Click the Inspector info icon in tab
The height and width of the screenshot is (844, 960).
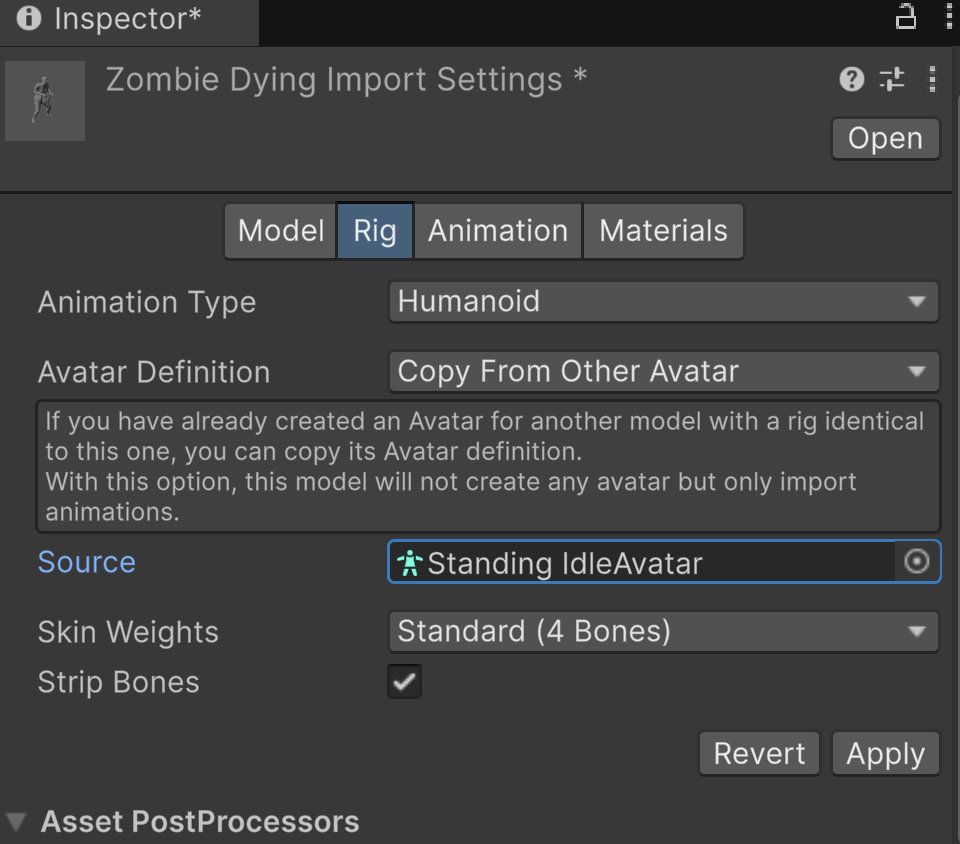point(28,18)
